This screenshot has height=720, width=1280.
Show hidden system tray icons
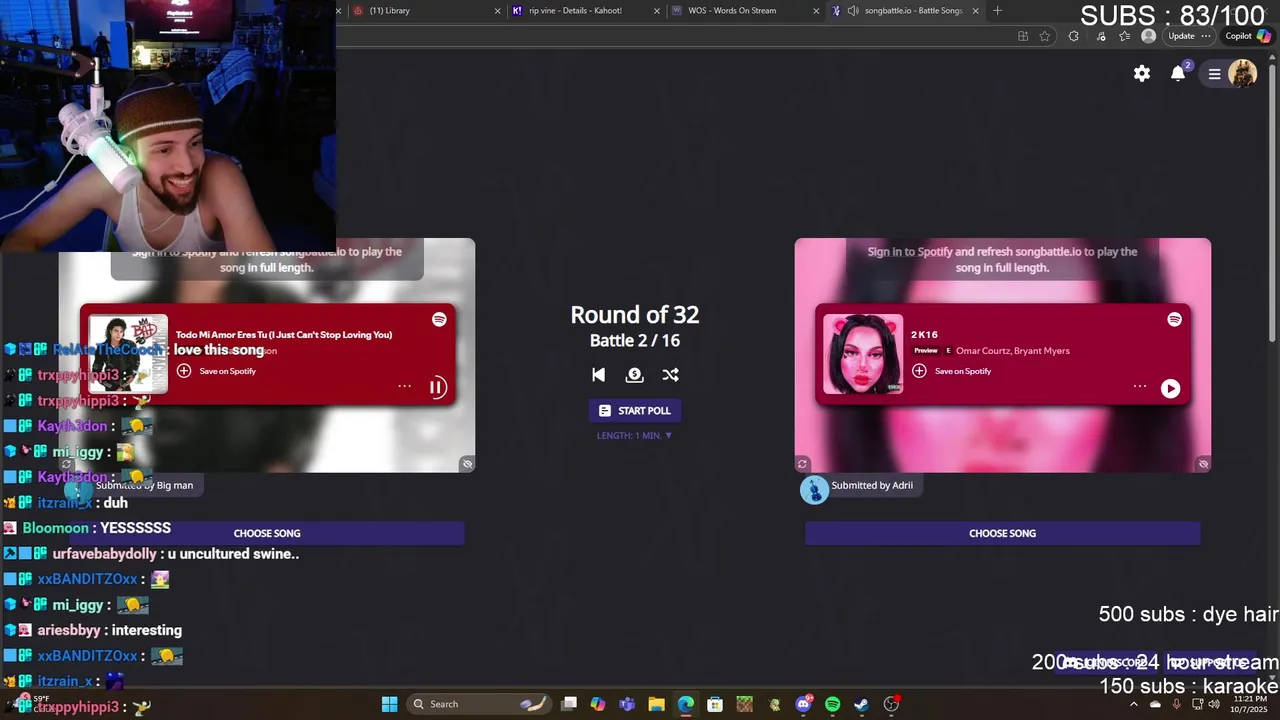(1134, 704)
